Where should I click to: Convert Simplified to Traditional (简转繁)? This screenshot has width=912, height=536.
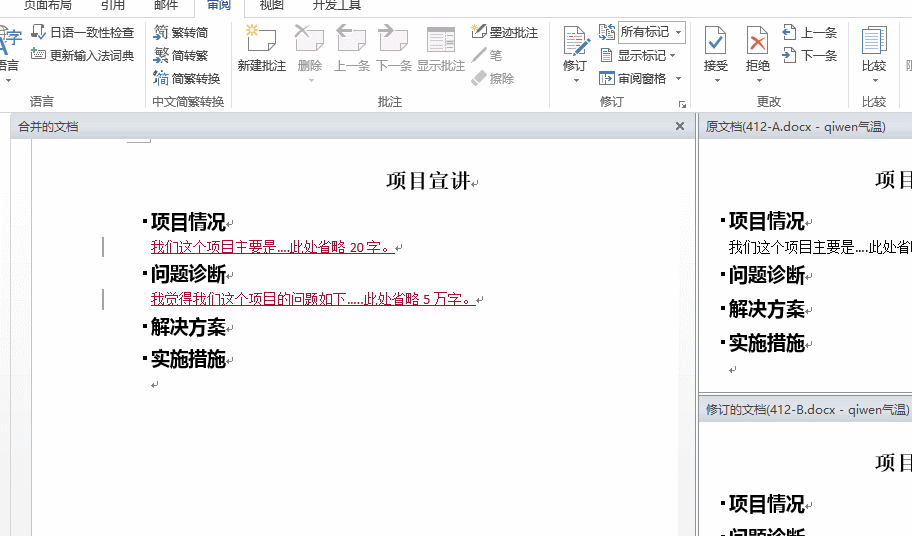click(181, 56)
